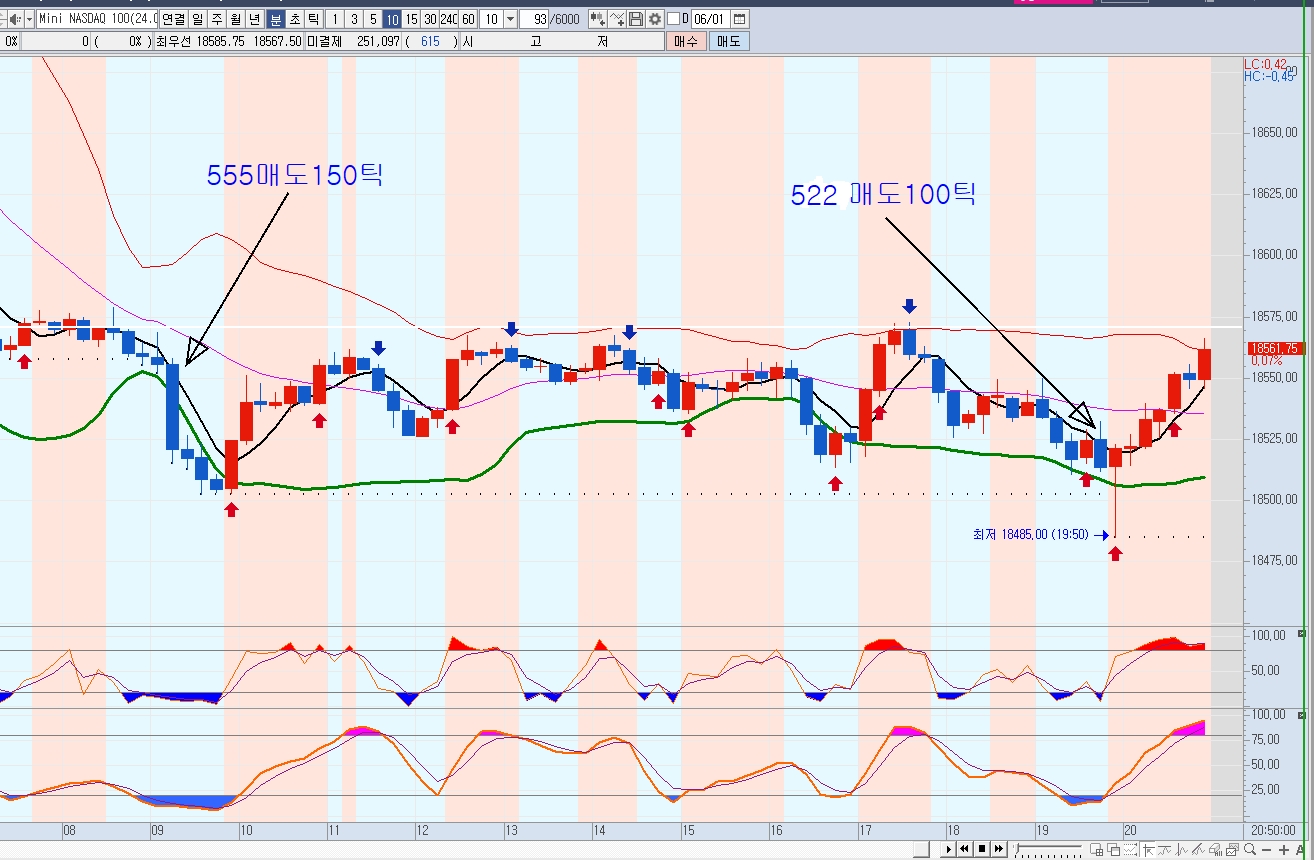Click the 13 date axis label
Screen dimensions: 1314x860
511,830
